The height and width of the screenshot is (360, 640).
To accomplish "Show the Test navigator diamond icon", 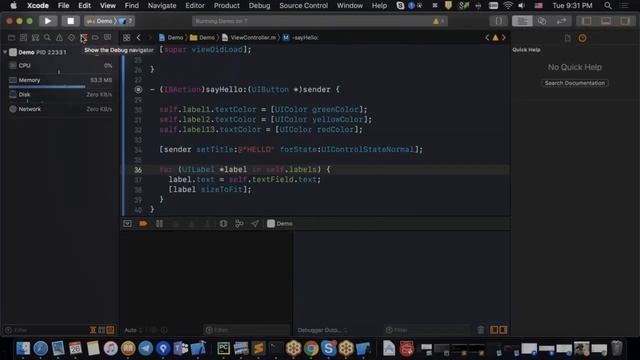I will (71, 38).
